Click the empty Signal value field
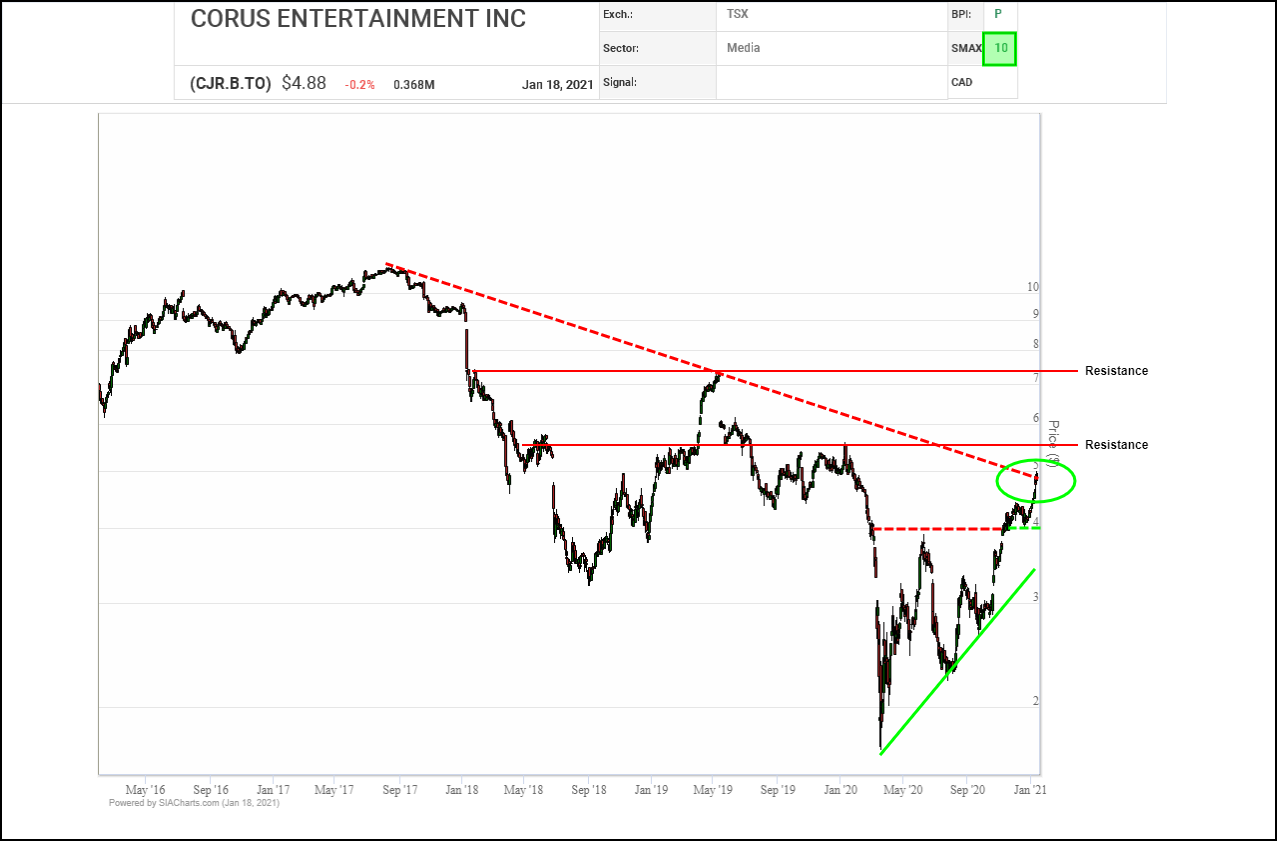 click(830, 82)
